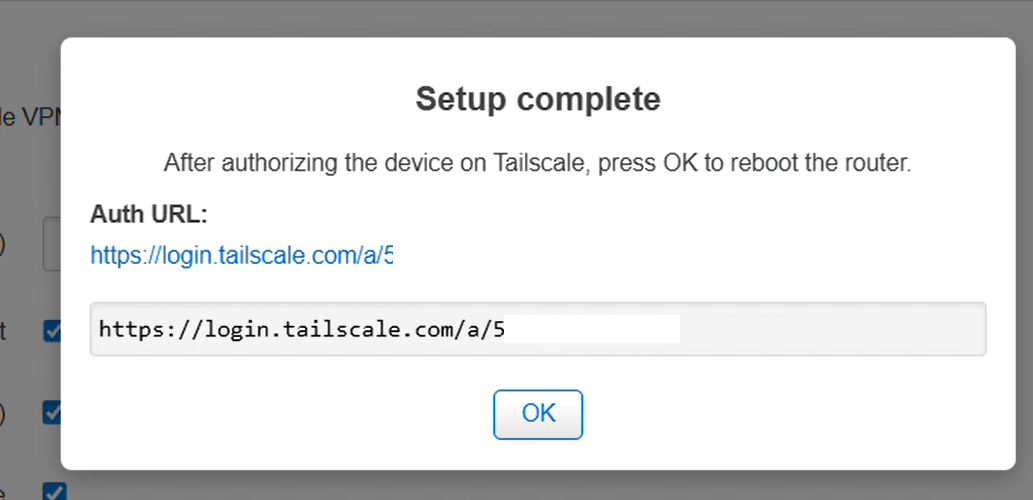This screenshot has height=500, width=1033.
Task: Toggle the bottom checkbox at the screen edge
Action: [53, 491]
